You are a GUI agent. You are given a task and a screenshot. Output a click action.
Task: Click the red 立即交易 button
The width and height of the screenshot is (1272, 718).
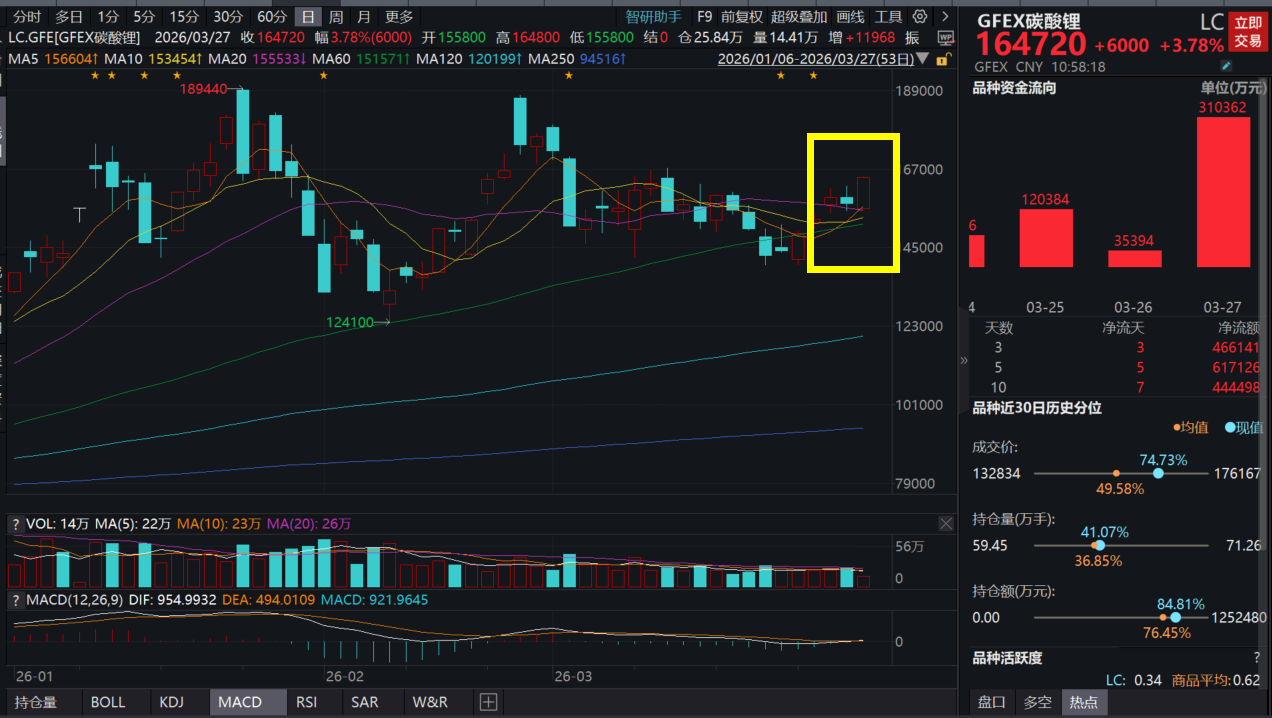pyautogui.click(x=1247, y=32)
